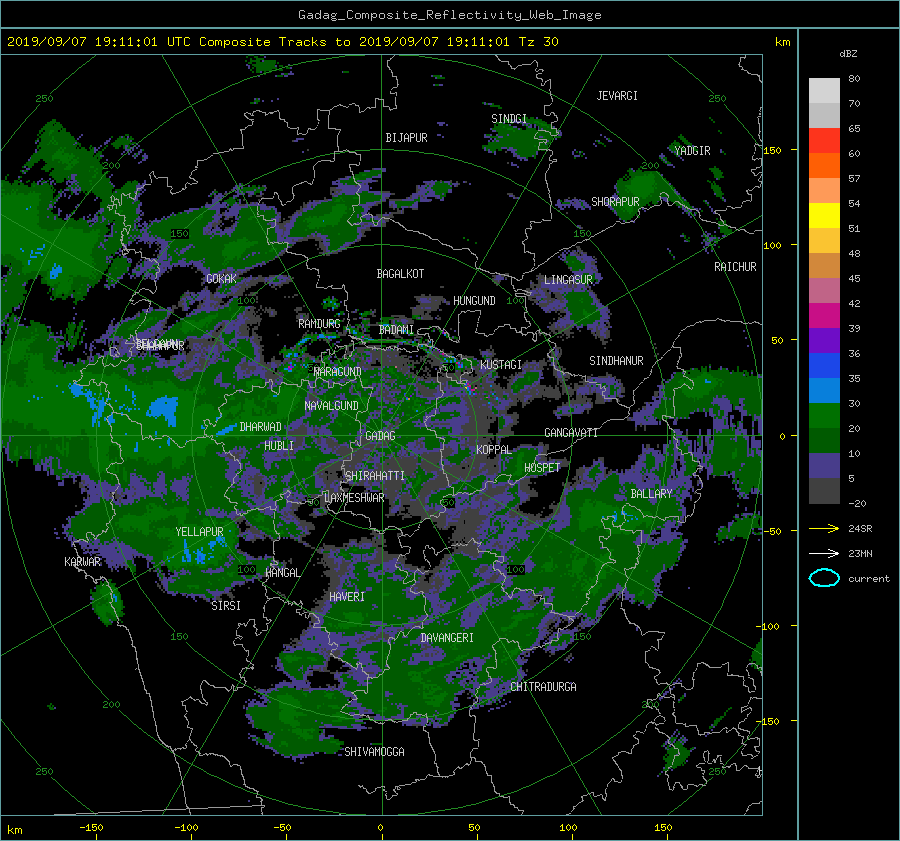
Task: Pick the light blue swatch between 35 and 30 dBZ
Action: tap(824, 390)
